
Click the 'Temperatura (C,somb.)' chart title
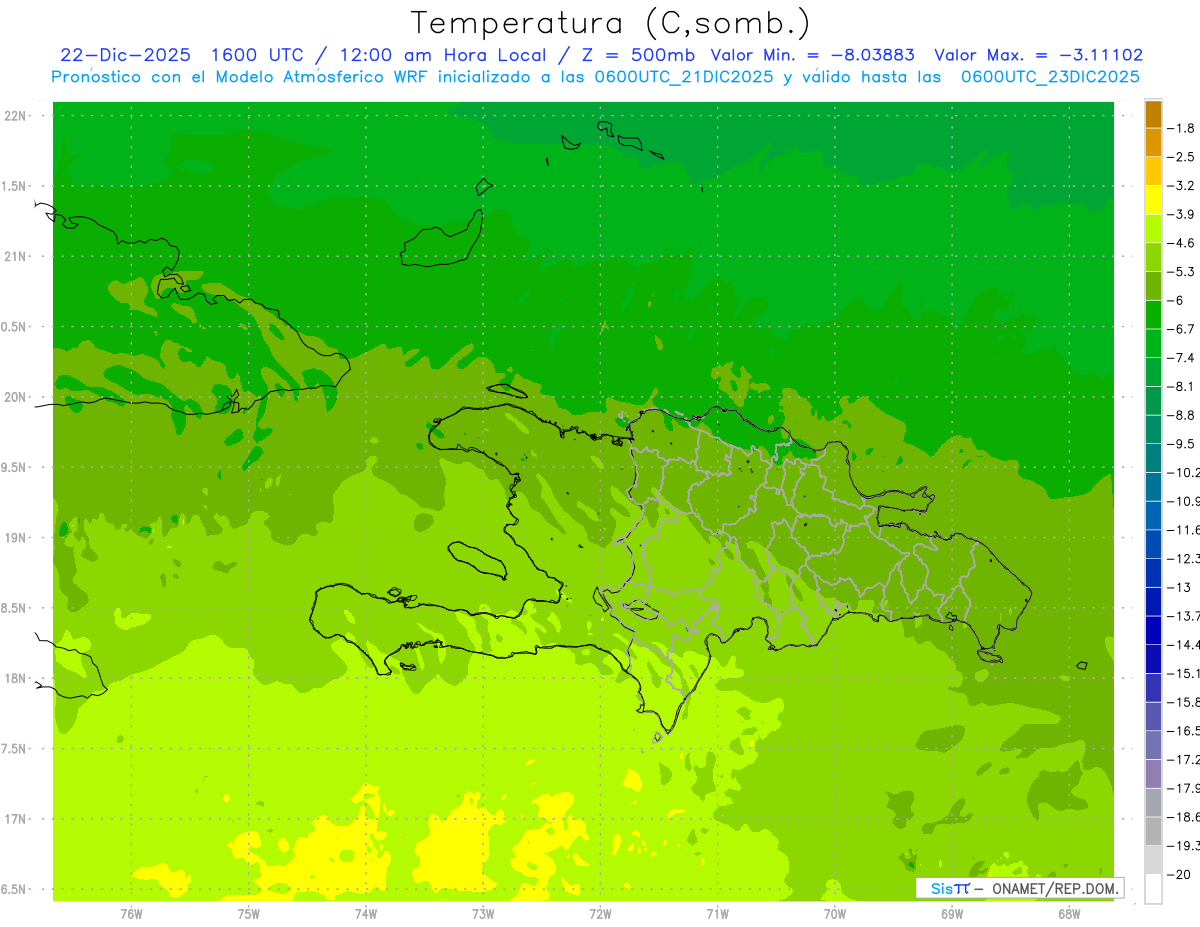click(611, 23)
